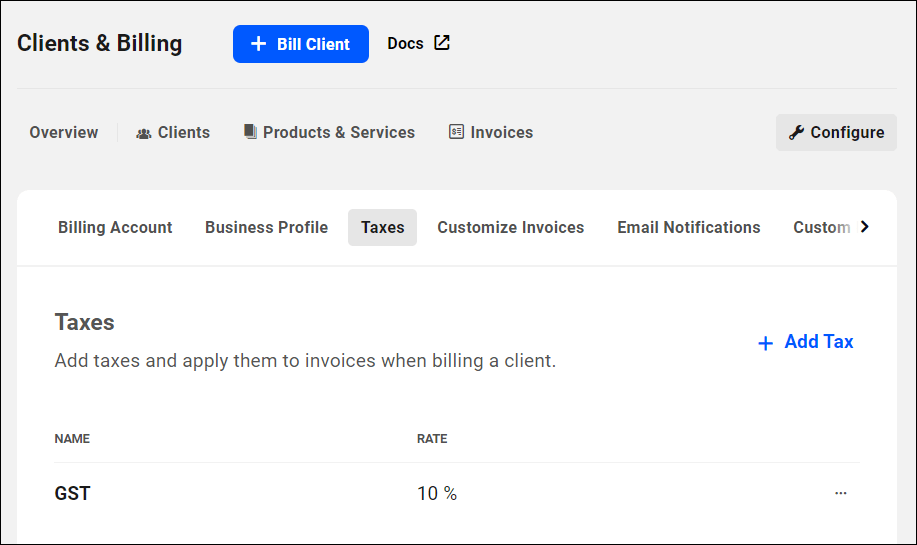Select the Business Profile tab
917x545 pixels.
tap(266, 227)
